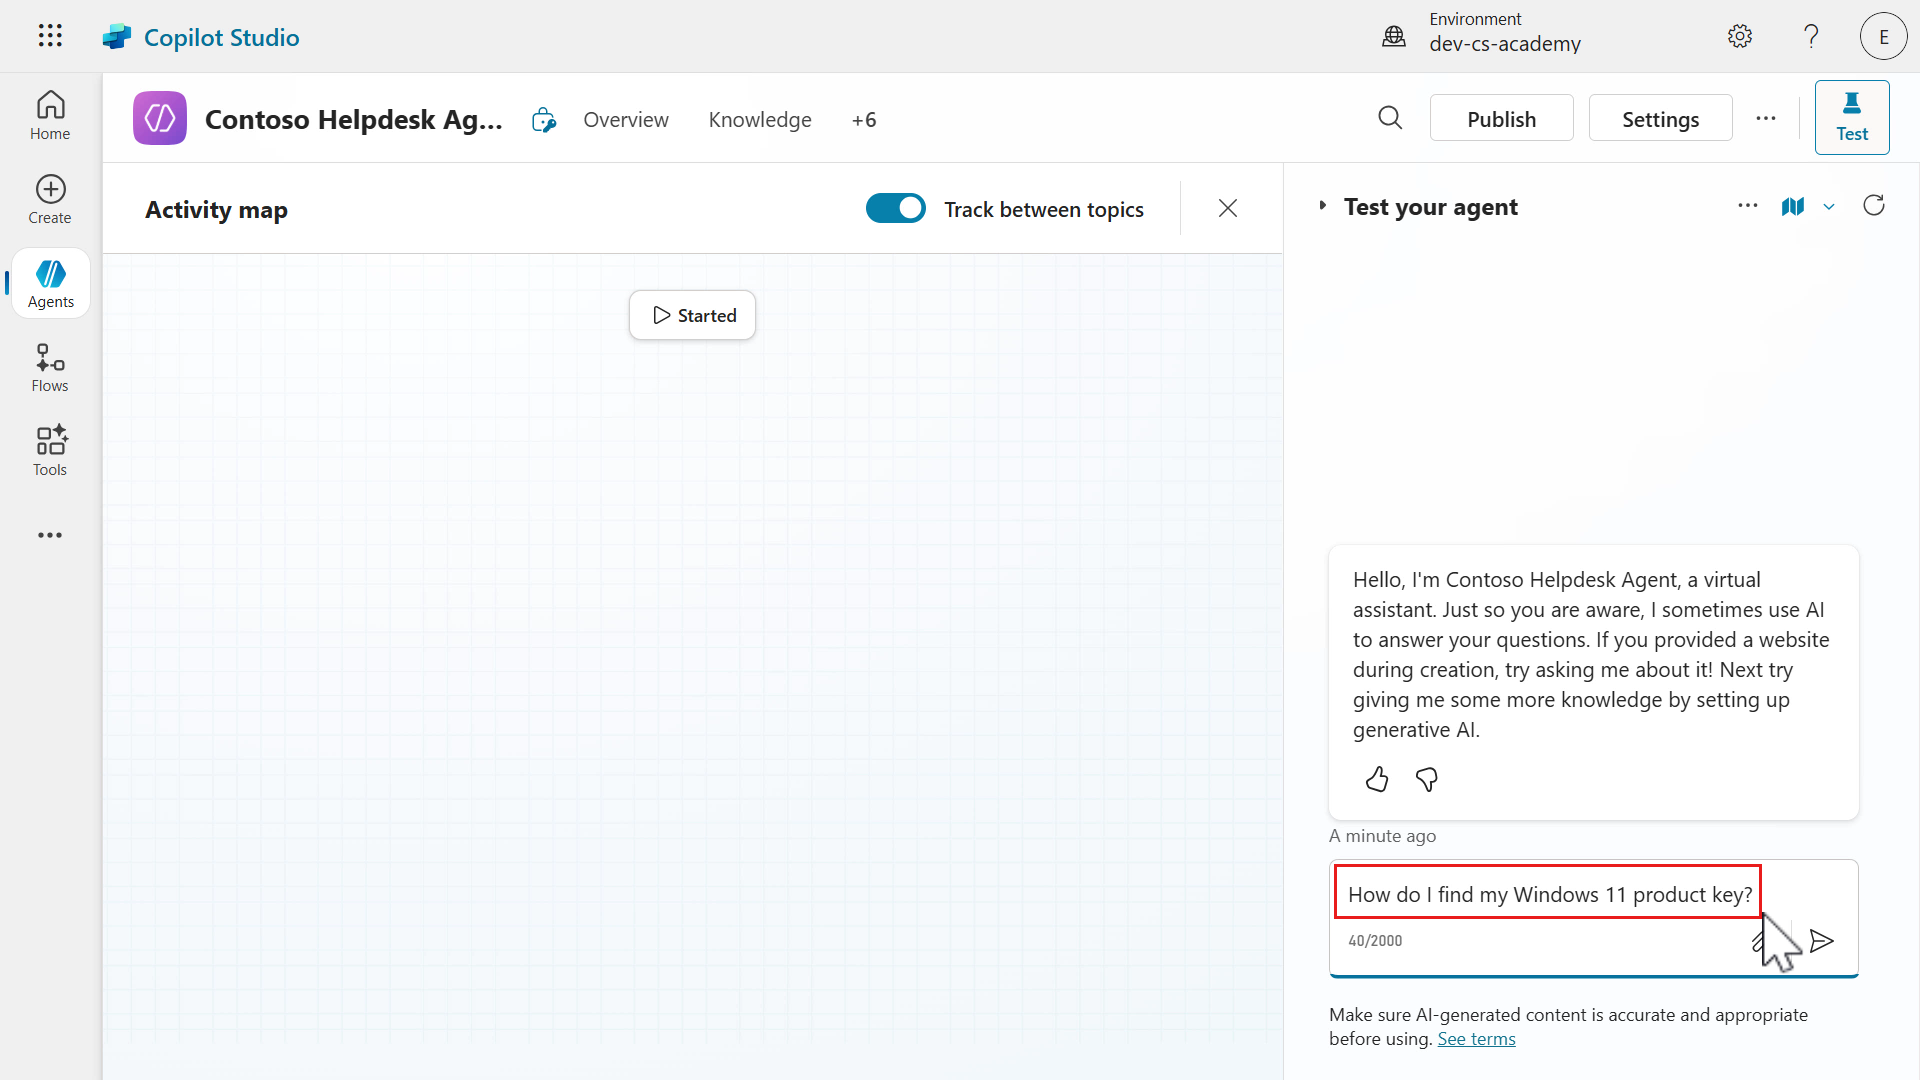Screen dimensions: 1920x1080
Task: Switch to the Knowledge tab
Action: tap(760, 120)
